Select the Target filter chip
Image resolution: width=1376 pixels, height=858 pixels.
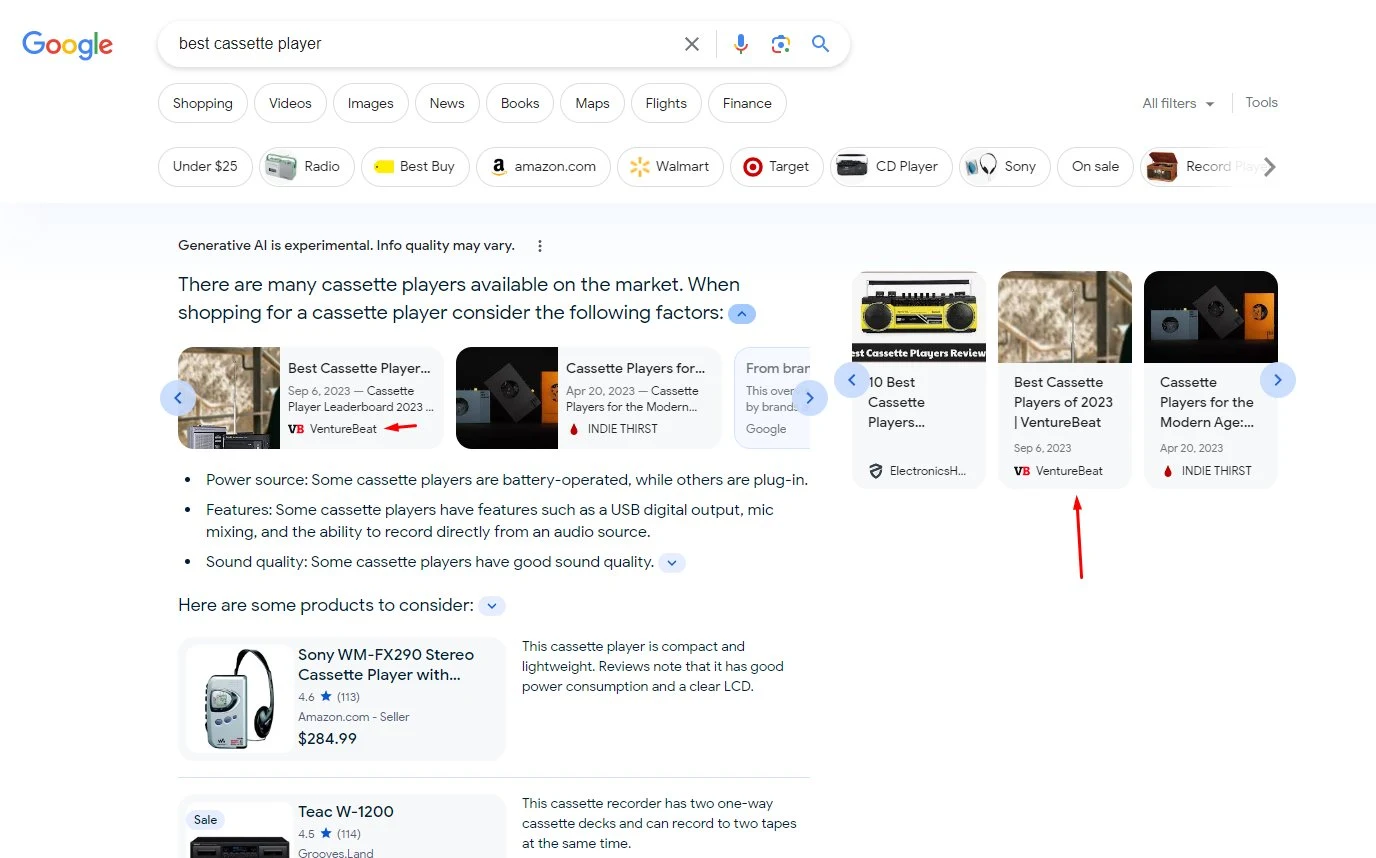pos(777,166)
